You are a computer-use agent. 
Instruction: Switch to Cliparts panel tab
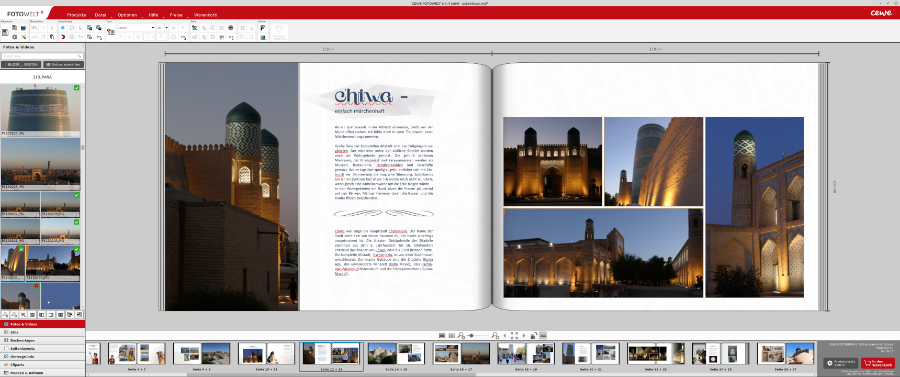point(42,364)
